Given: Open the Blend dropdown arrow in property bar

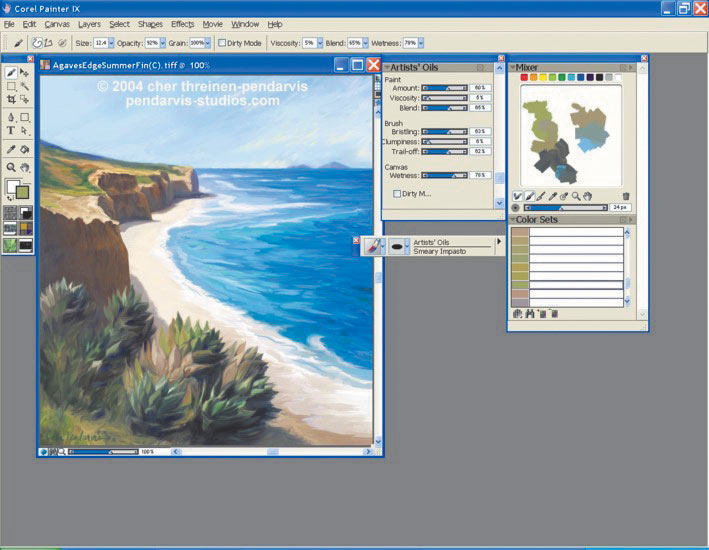Looking at the screenshot, I should (x=365, y=43).
